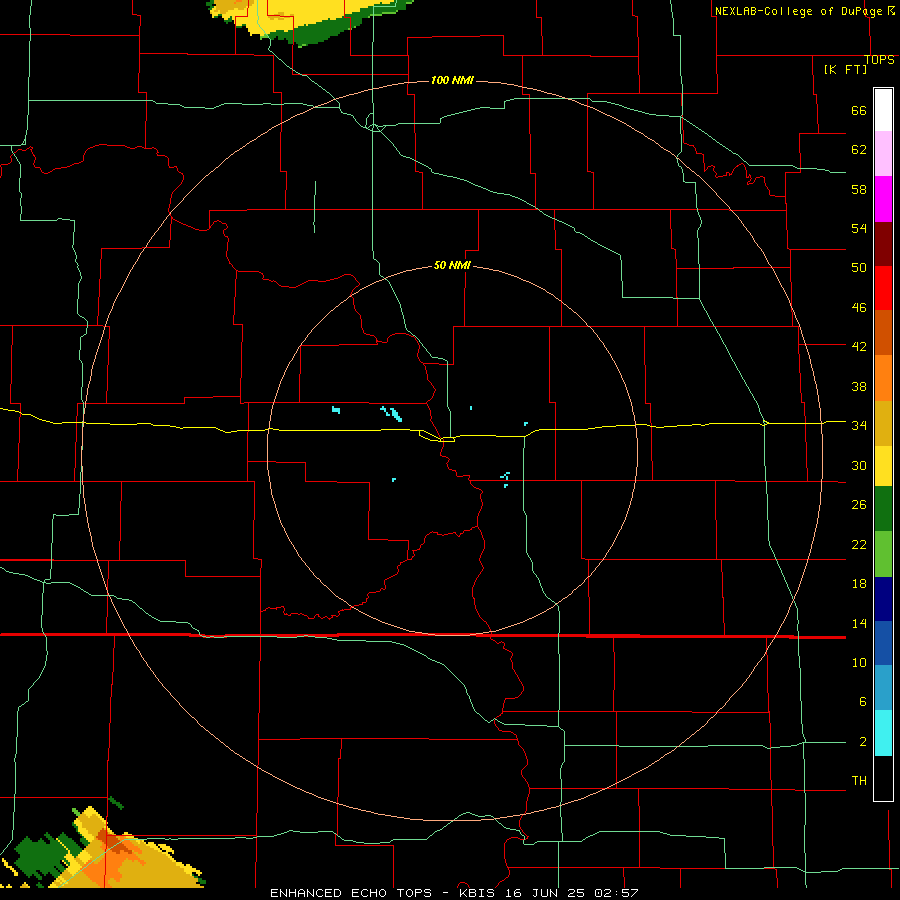Click the legend value 30
Viewport: 900px width, 900px height.
[x=859, y=465]
